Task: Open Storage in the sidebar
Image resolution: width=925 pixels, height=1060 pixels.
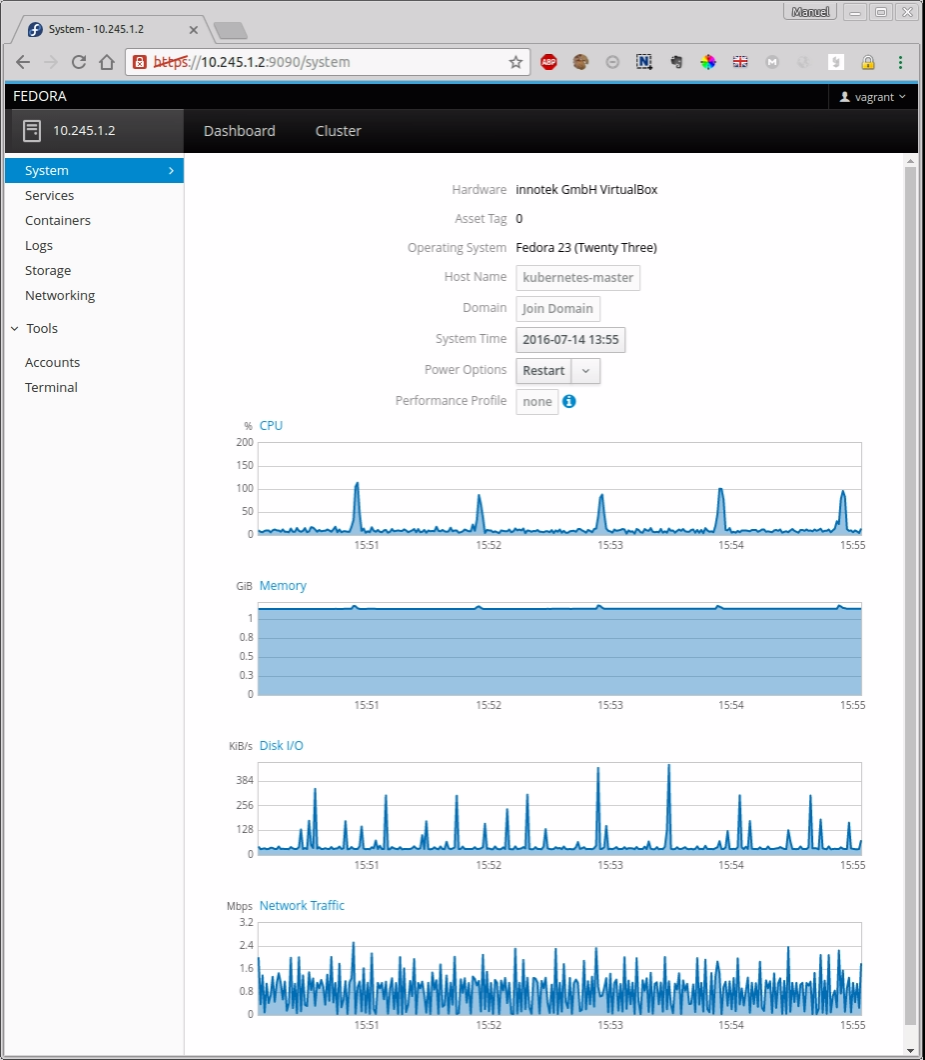Action: (48, 270)
